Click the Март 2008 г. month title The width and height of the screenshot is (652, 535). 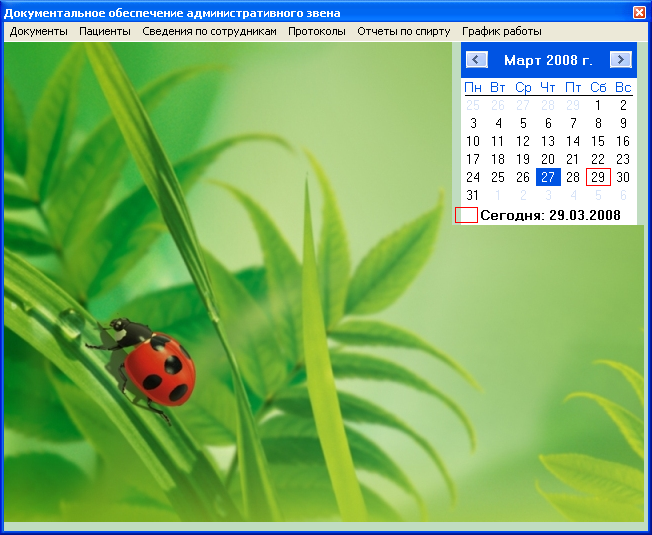click(x=548, y=60)
